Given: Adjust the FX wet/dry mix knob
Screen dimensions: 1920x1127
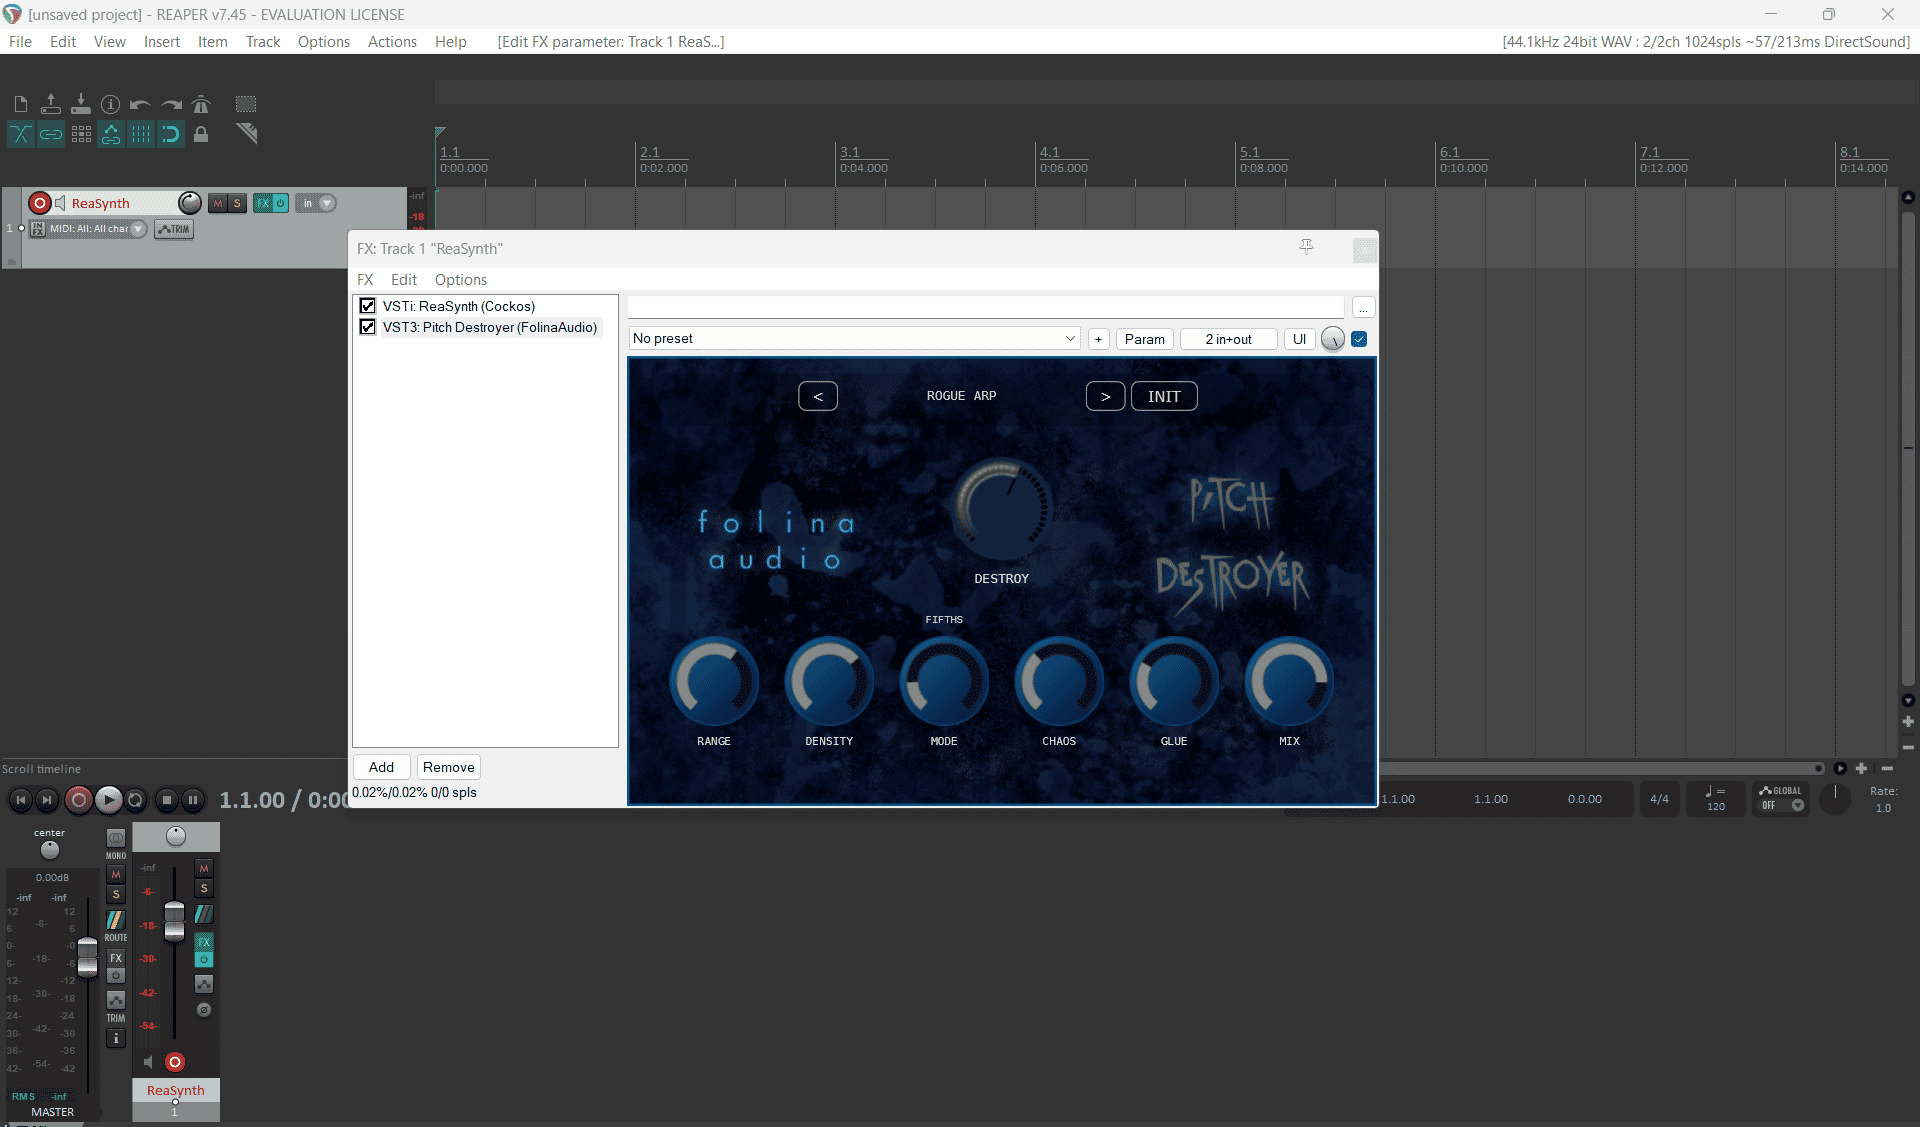Looking at the screenshot, I should (1333, 339).
